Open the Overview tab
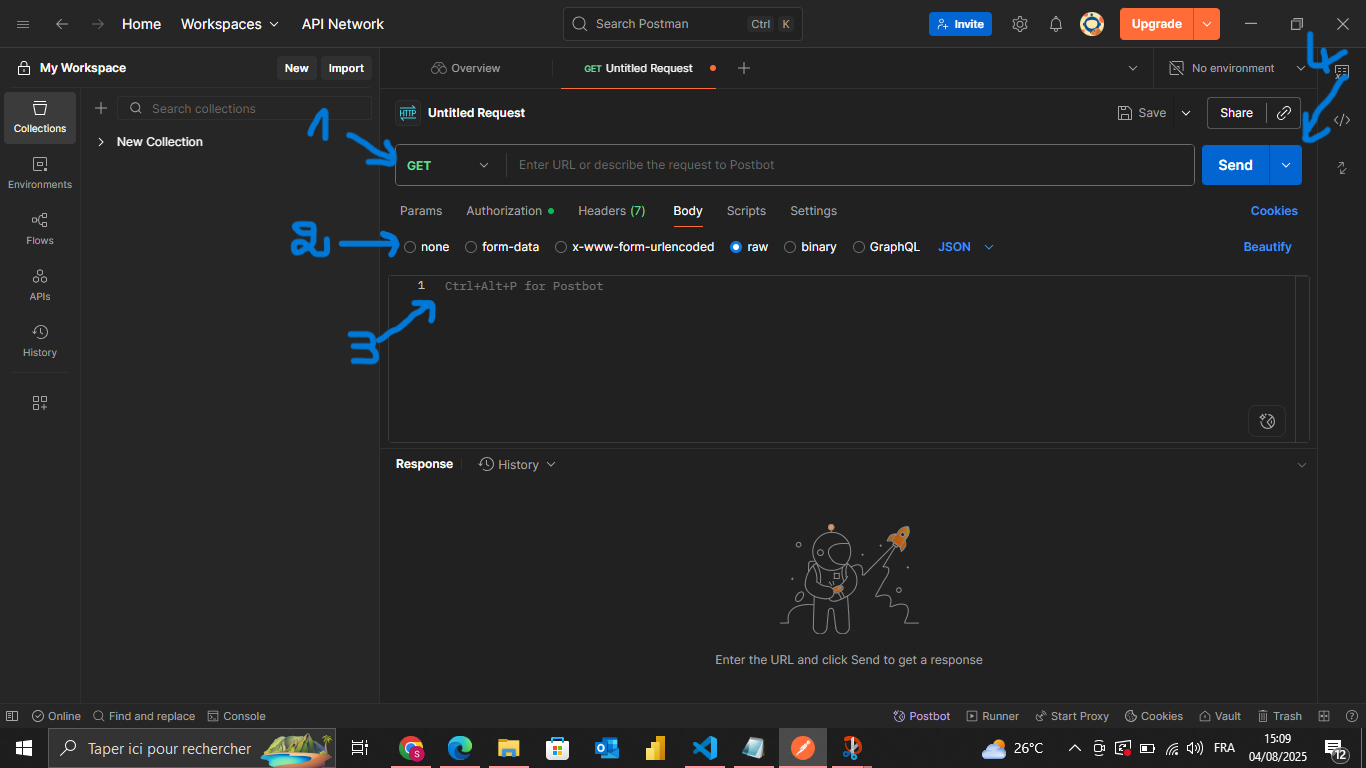 466,68
